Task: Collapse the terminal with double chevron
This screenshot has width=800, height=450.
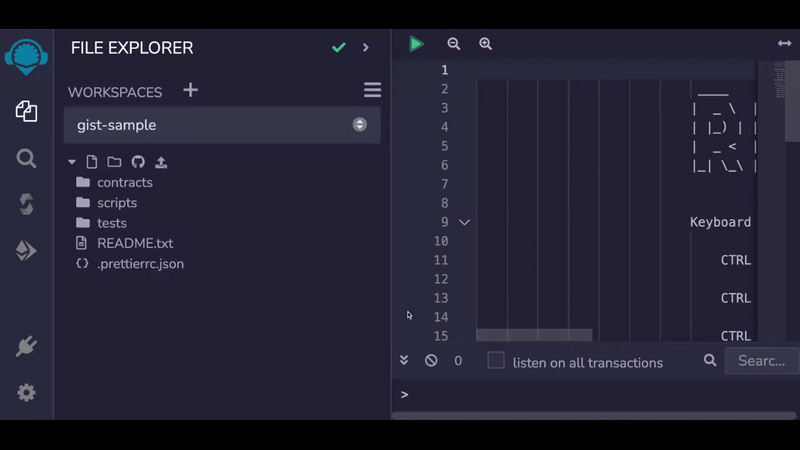Action: 404,361
